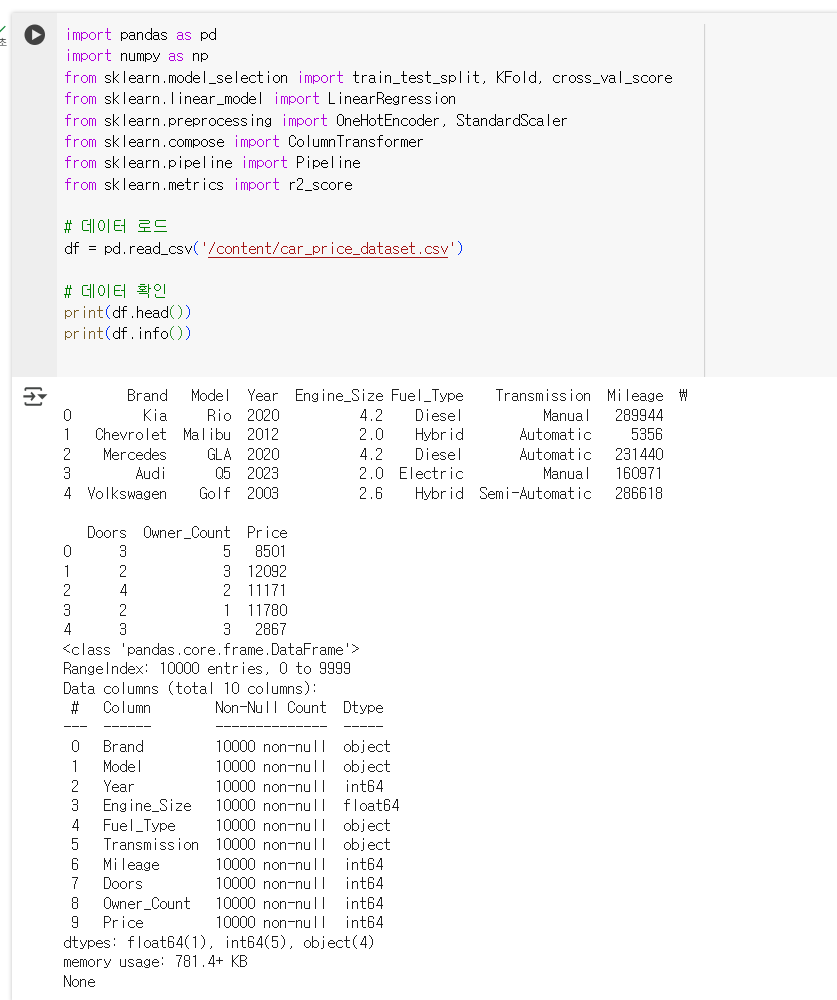
Task: Click the 'Malibu' model value
Action: click(x=207, y=435)
